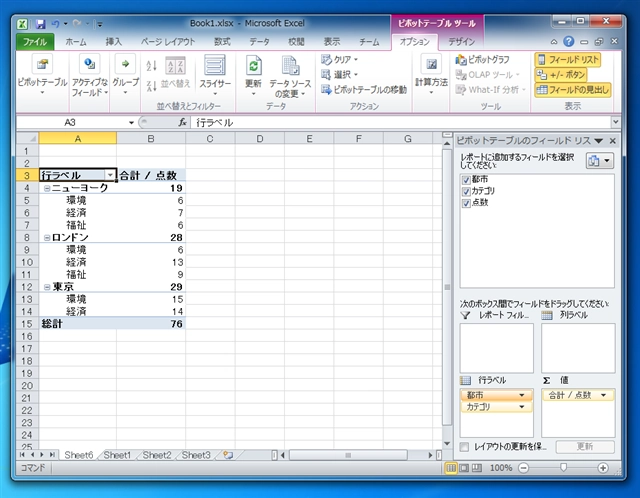This screenshot has height=498, width=640.
Task: Click the insert function fx icon
Action: pyautogui.click(x=182, y=122)
